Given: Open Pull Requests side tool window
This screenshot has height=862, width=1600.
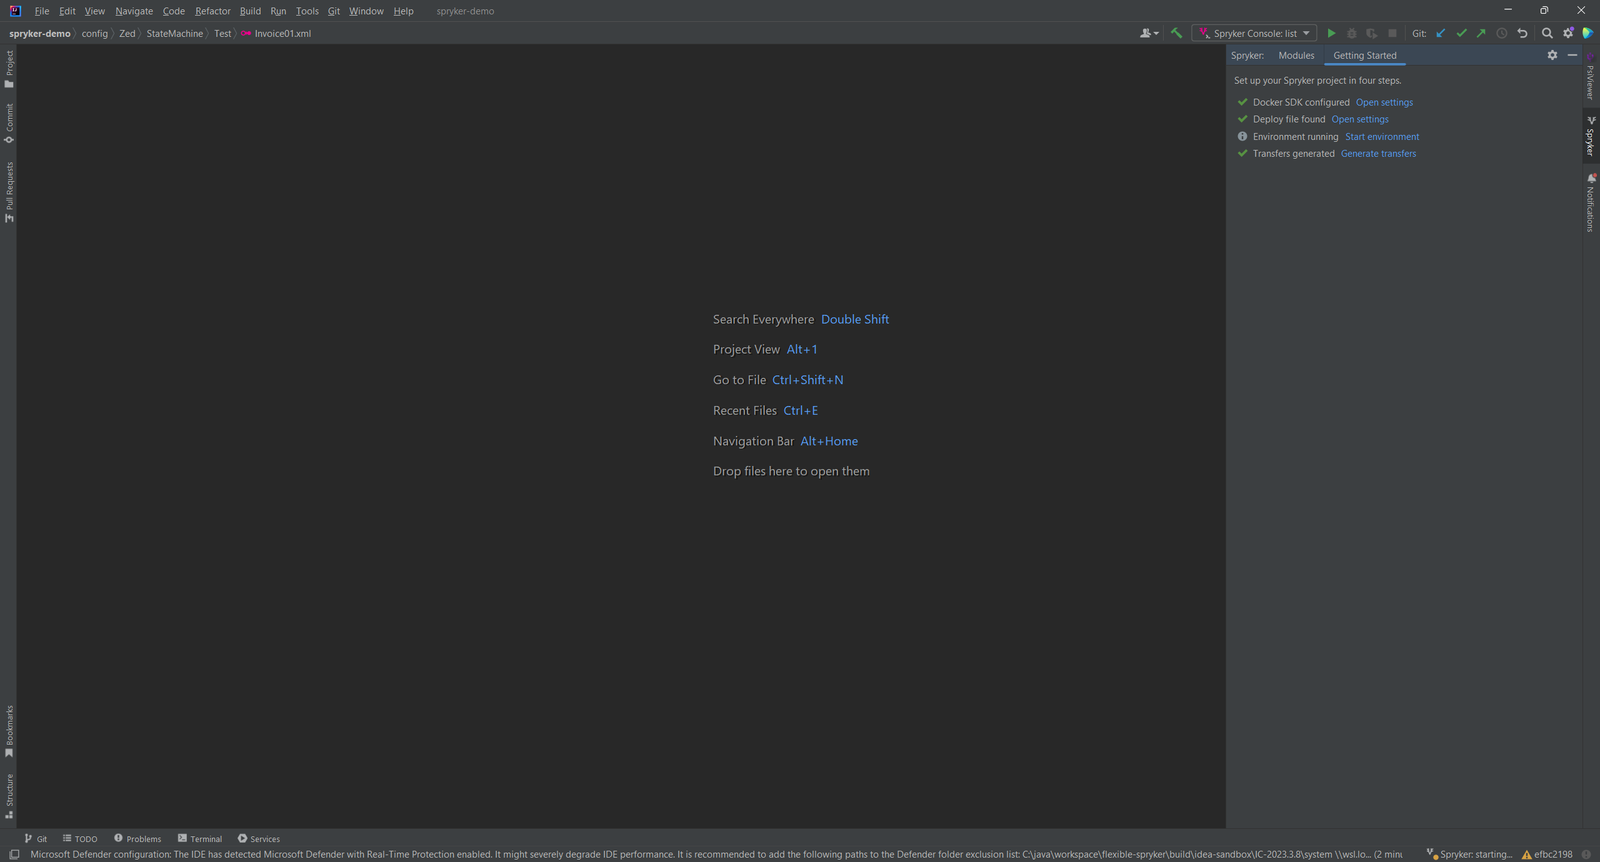Looking at the screenshot, I should pos(9,192).
